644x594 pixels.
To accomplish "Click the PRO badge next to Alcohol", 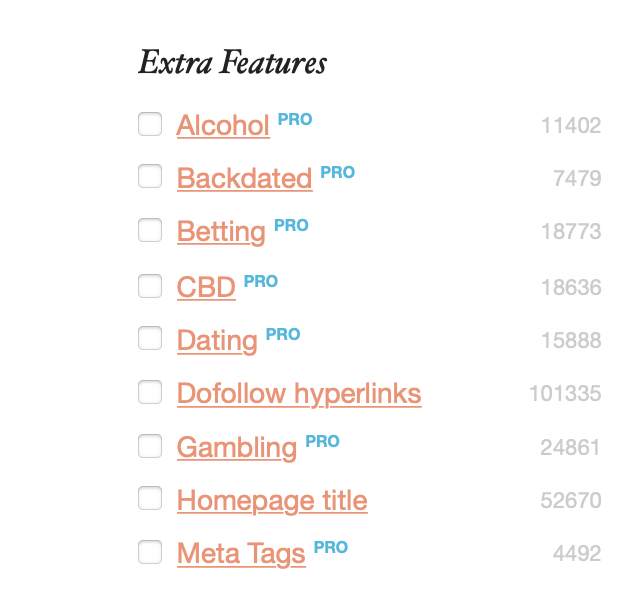I will click(295, 119).
